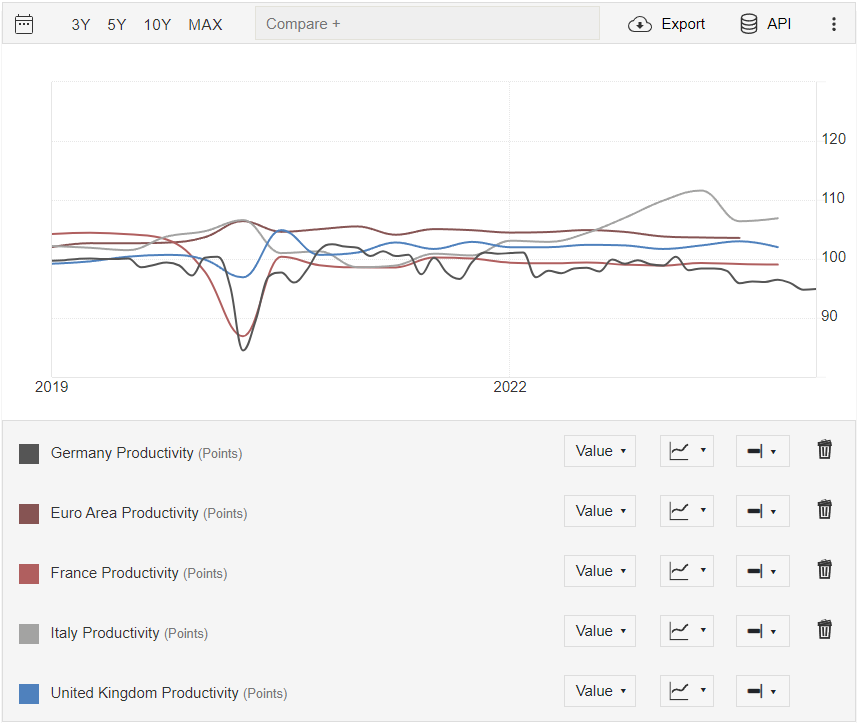This screenshot has height=723, width=858.
Task: Delete the Euro Area Productivity series
Action: [x=825, y=510]
